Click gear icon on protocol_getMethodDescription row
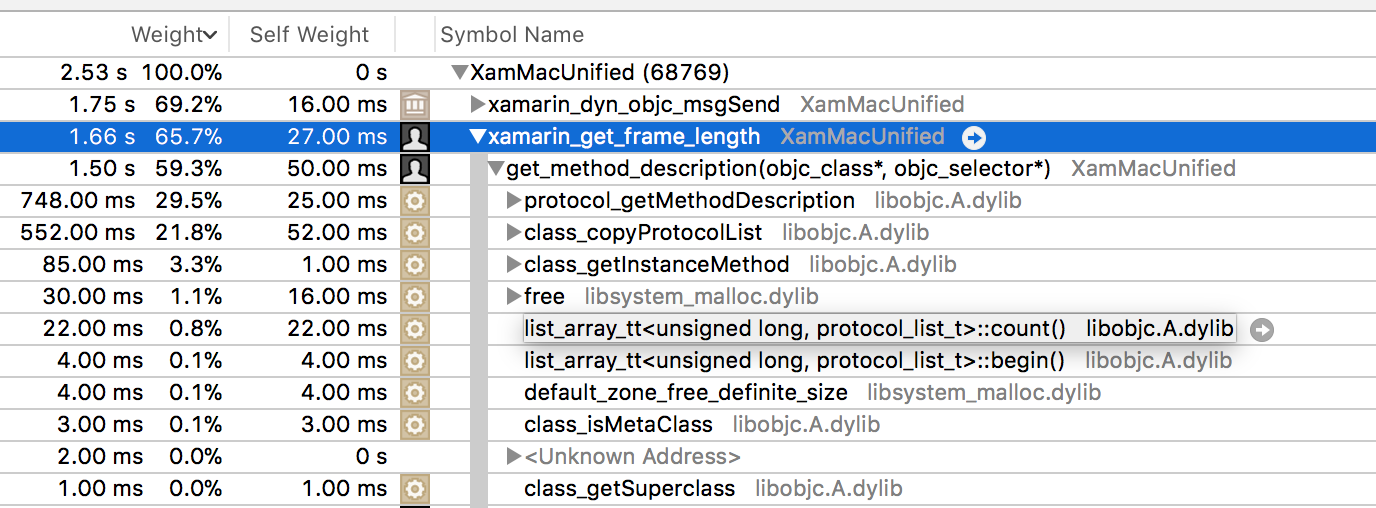The image size is (1376, 508). tap(414, 201)
